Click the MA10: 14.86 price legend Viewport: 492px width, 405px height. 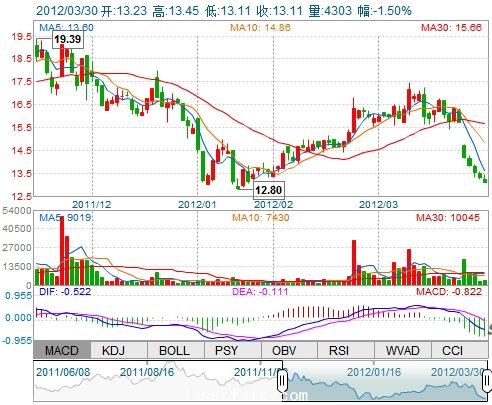[x=260, y=27]
